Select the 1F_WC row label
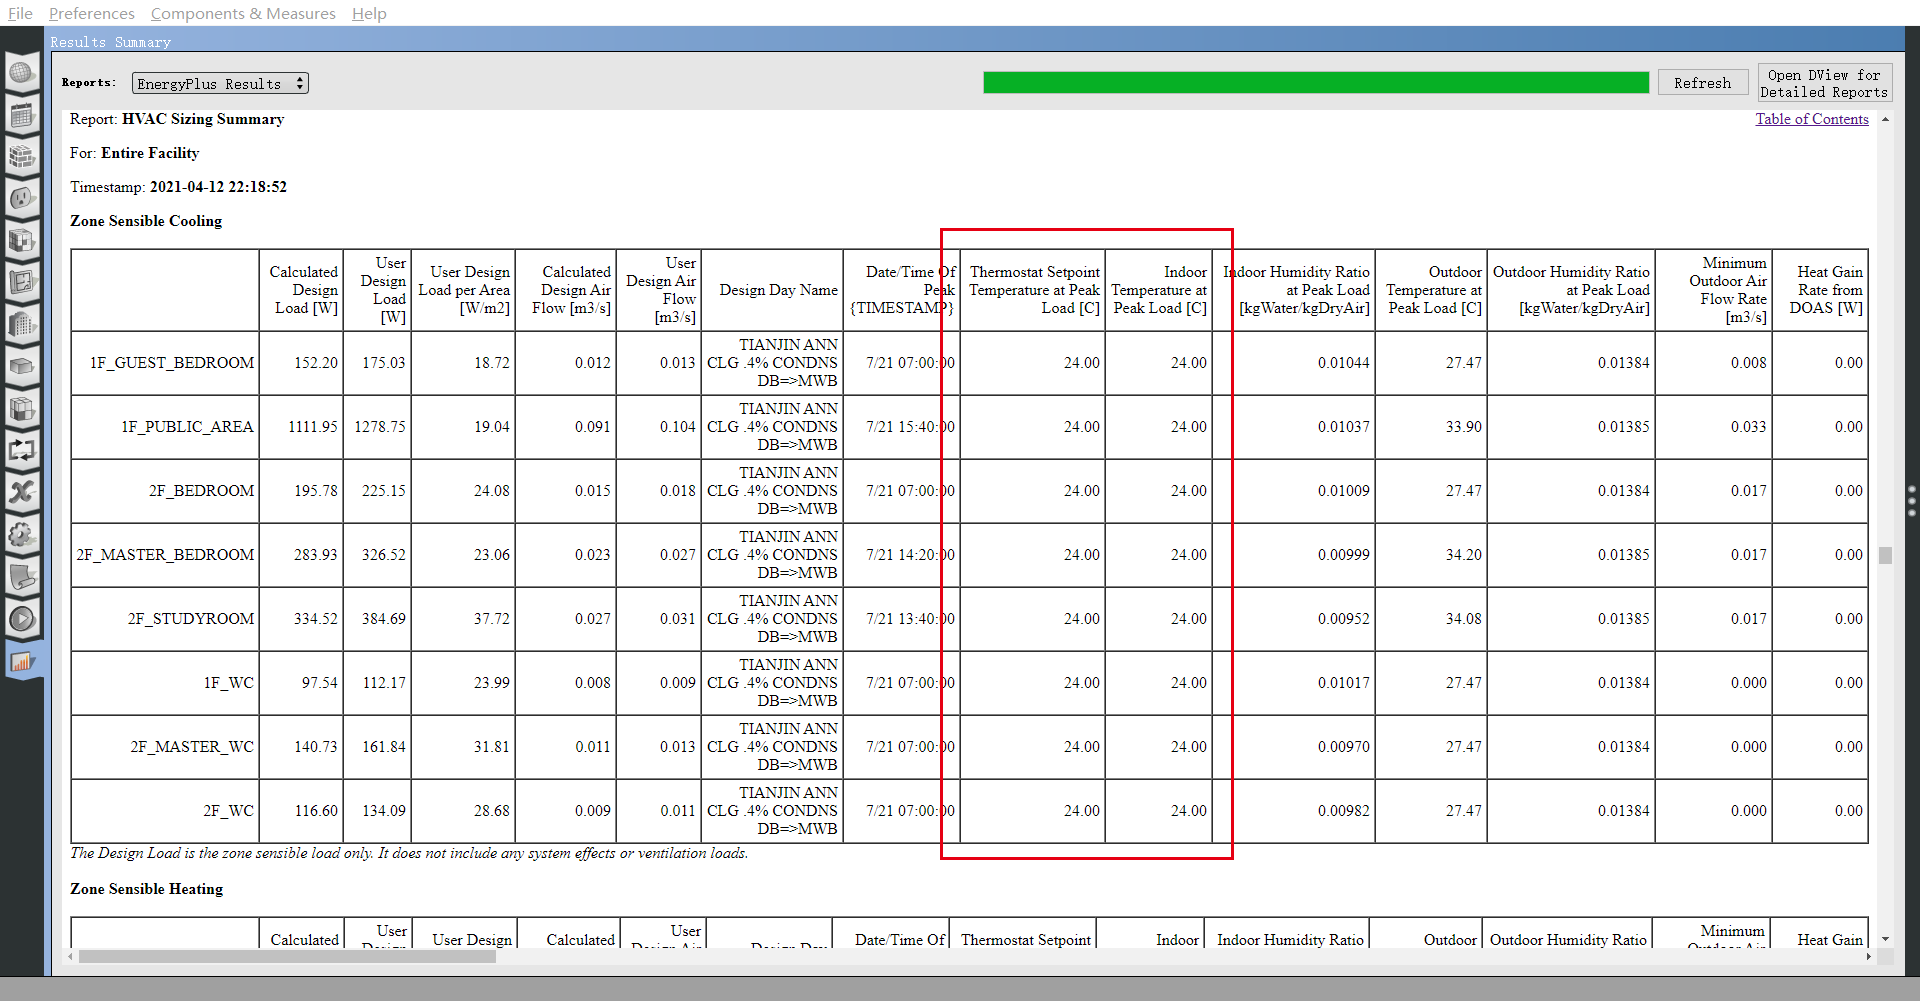Screen dimensions: 1920x1001 coord(228,683)
